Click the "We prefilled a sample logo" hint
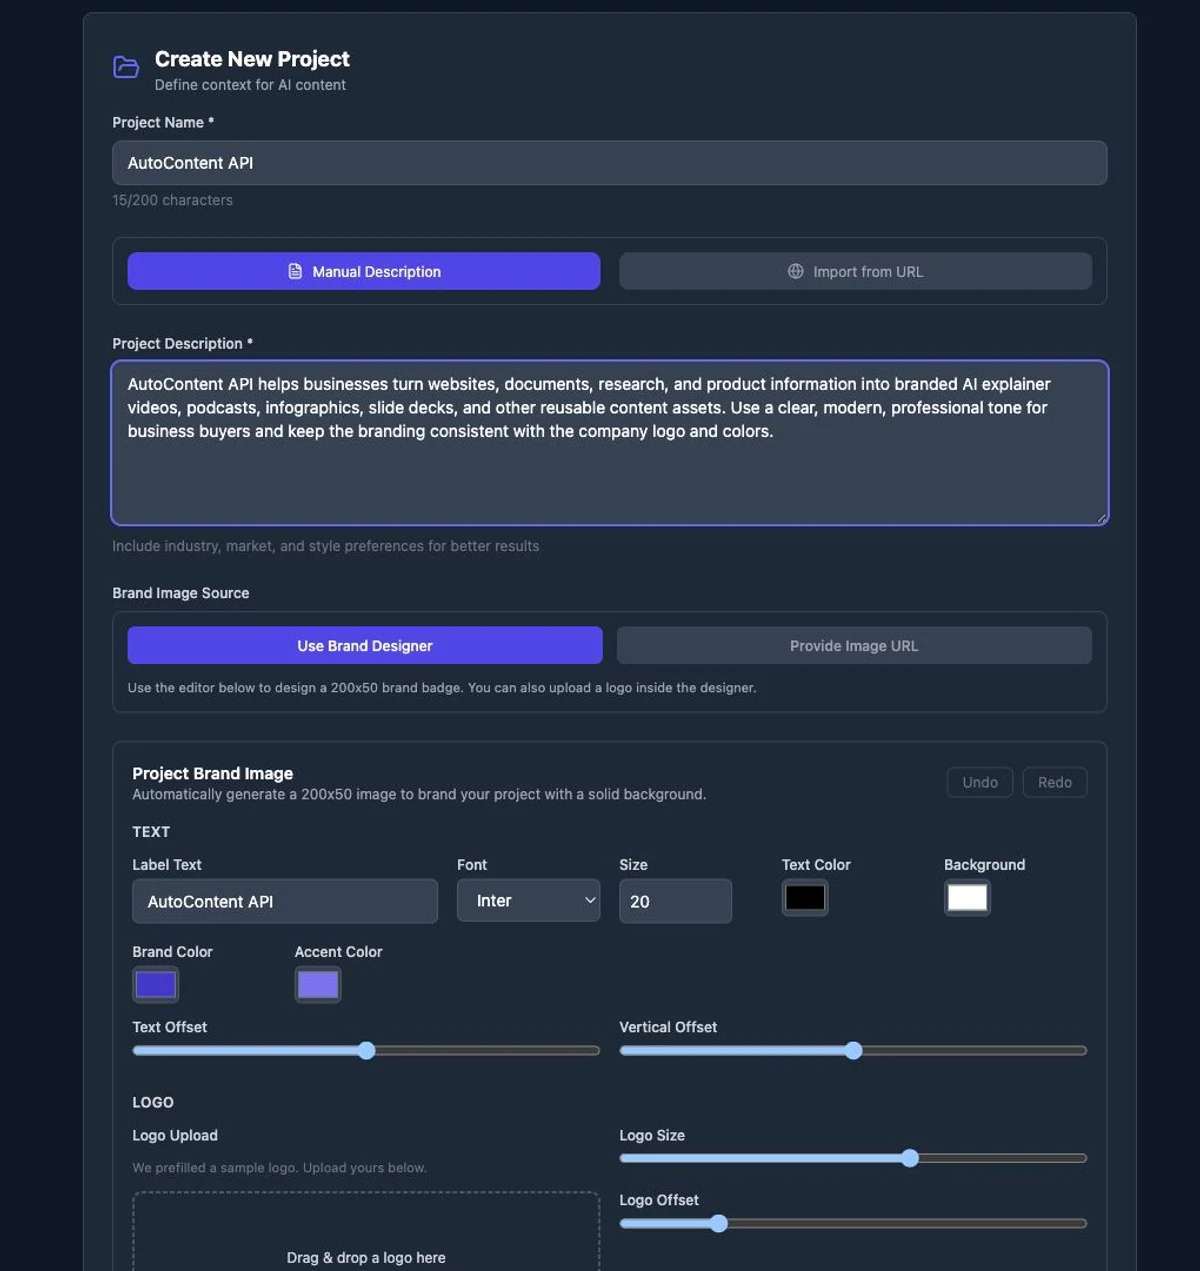 tap(279, 1167)
